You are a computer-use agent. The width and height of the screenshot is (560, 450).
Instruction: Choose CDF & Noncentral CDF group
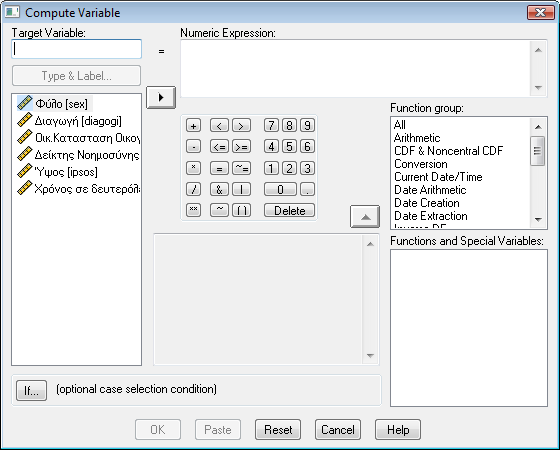(x=448, y=151)
